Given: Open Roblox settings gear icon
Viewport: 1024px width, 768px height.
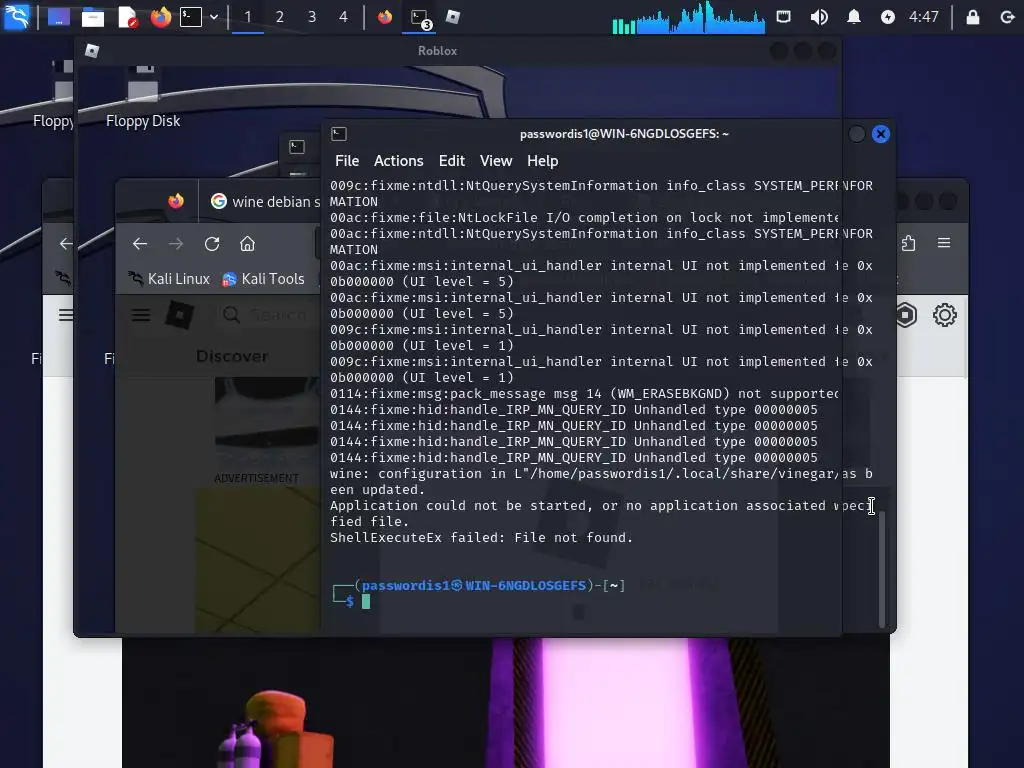Looking at the screenshot, I should pyautogui.click(x=944, y=315).
